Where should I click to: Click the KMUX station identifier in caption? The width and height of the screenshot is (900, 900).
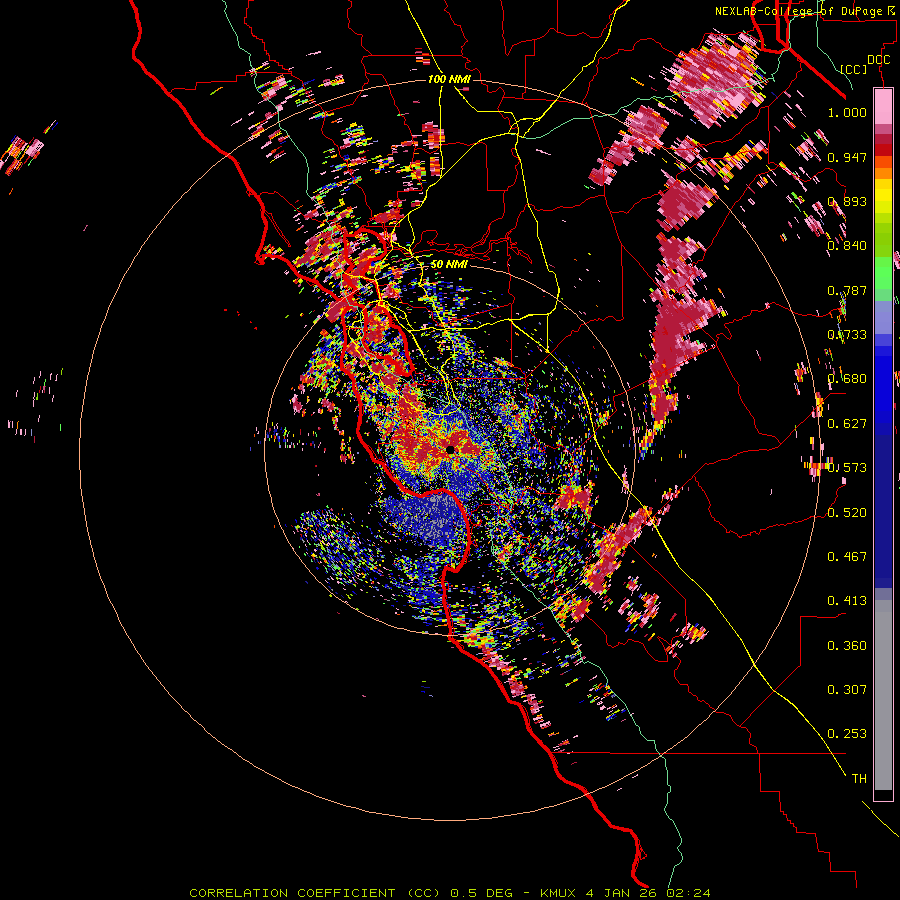pyautogui.click(x=557, y=893)
